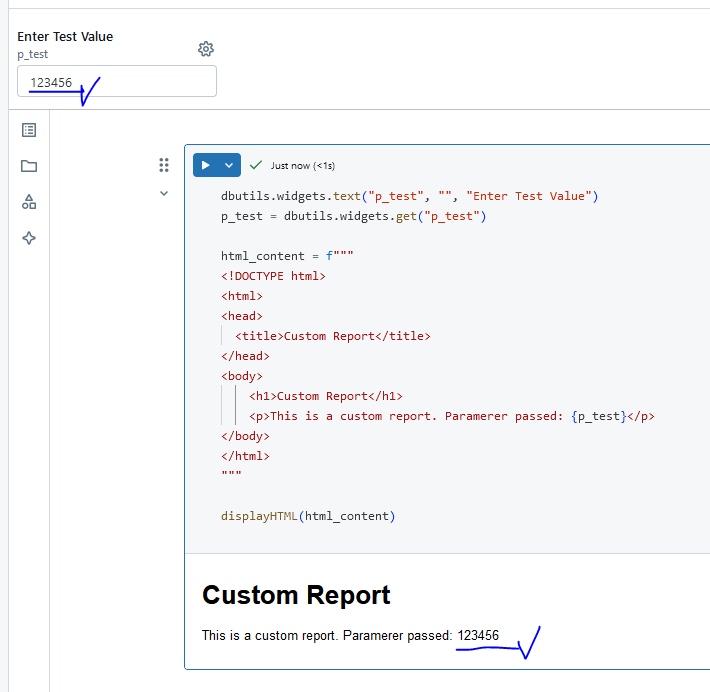Open the catalog shapes icon in sidebar
Image resolution: width=710 pixels, height=692 pixels.
(29, 202)
